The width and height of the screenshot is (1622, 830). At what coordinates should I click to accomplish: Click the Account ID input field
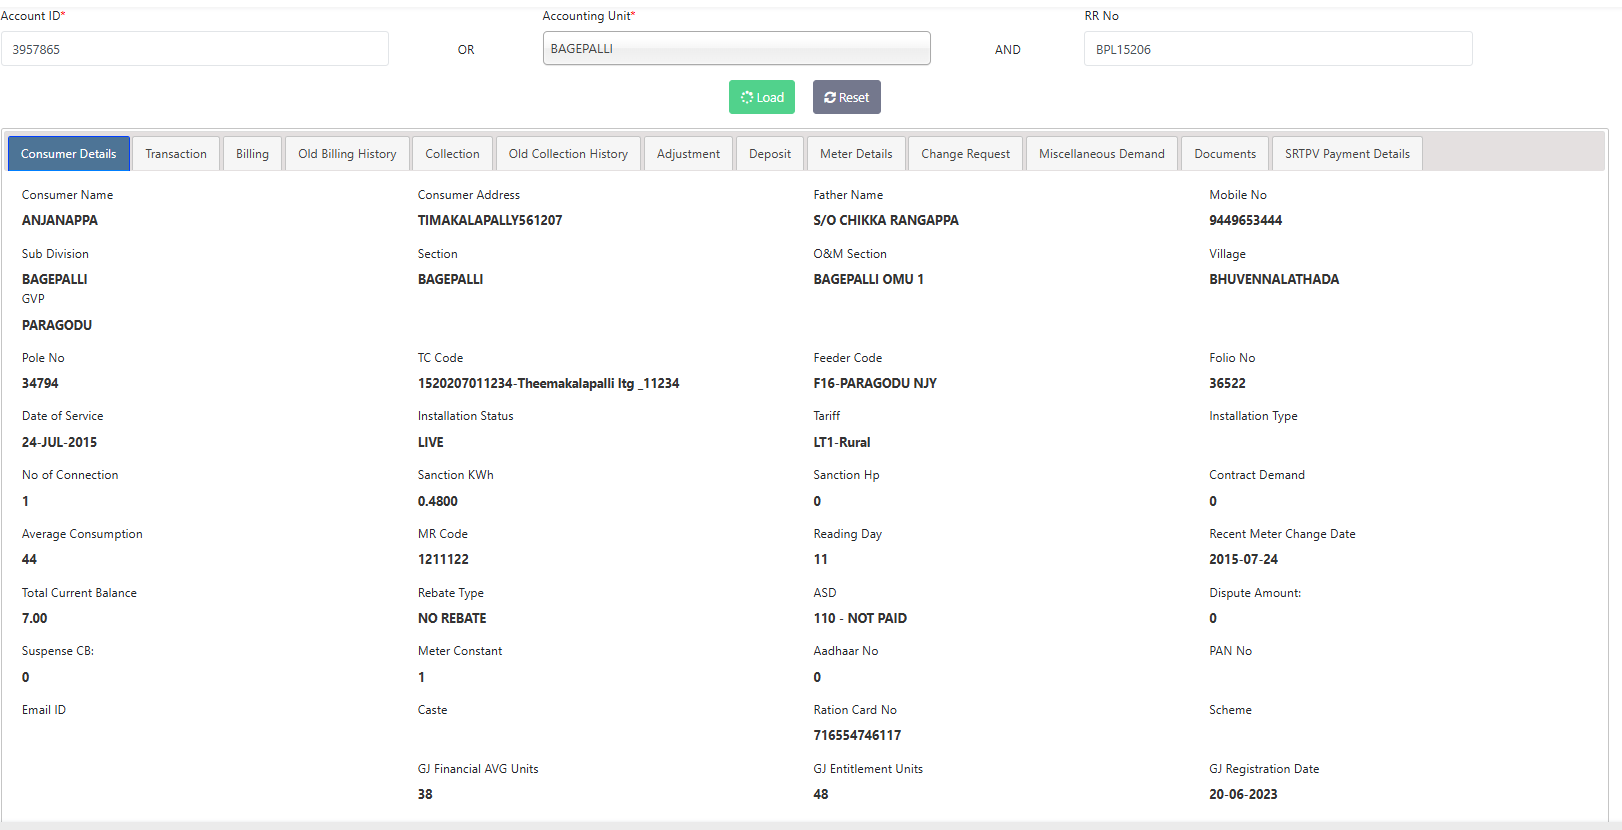[195, 49]
